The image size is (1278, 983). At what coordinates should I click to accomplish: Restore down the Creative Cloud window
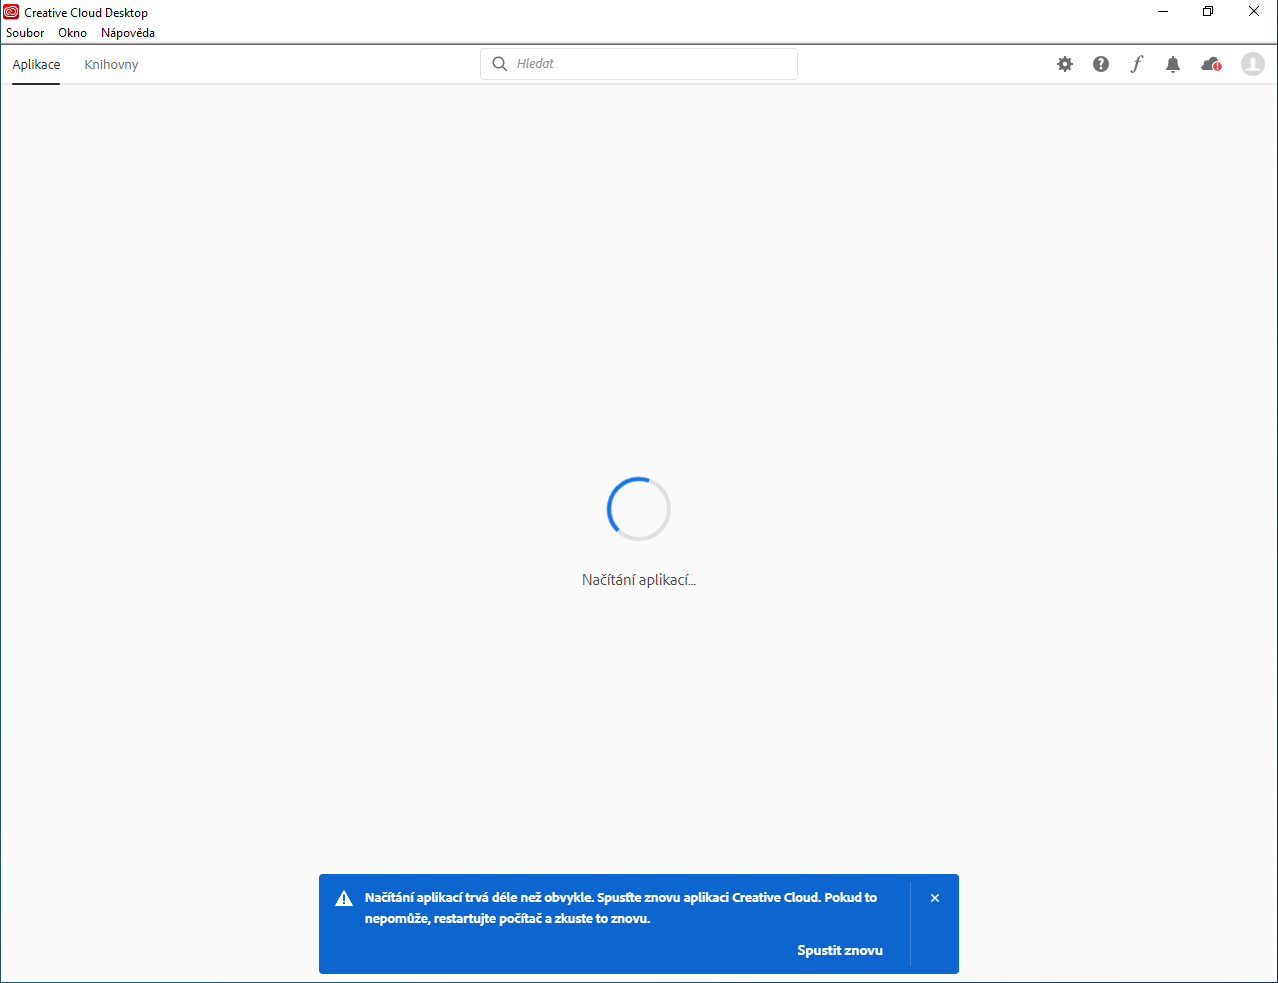[1208, 12]
